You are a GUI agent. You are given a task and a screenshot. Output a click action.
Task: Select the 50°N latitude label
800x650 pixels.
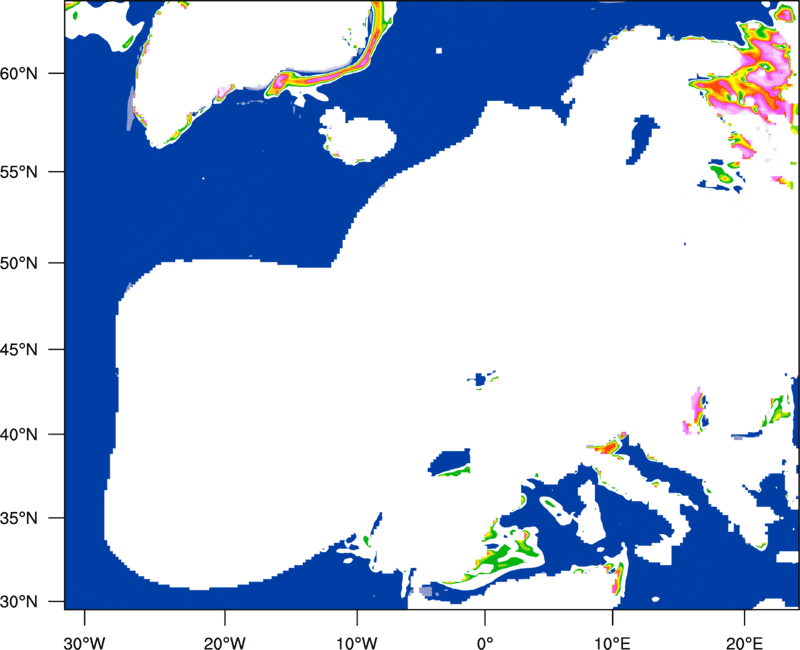(19, 263)
